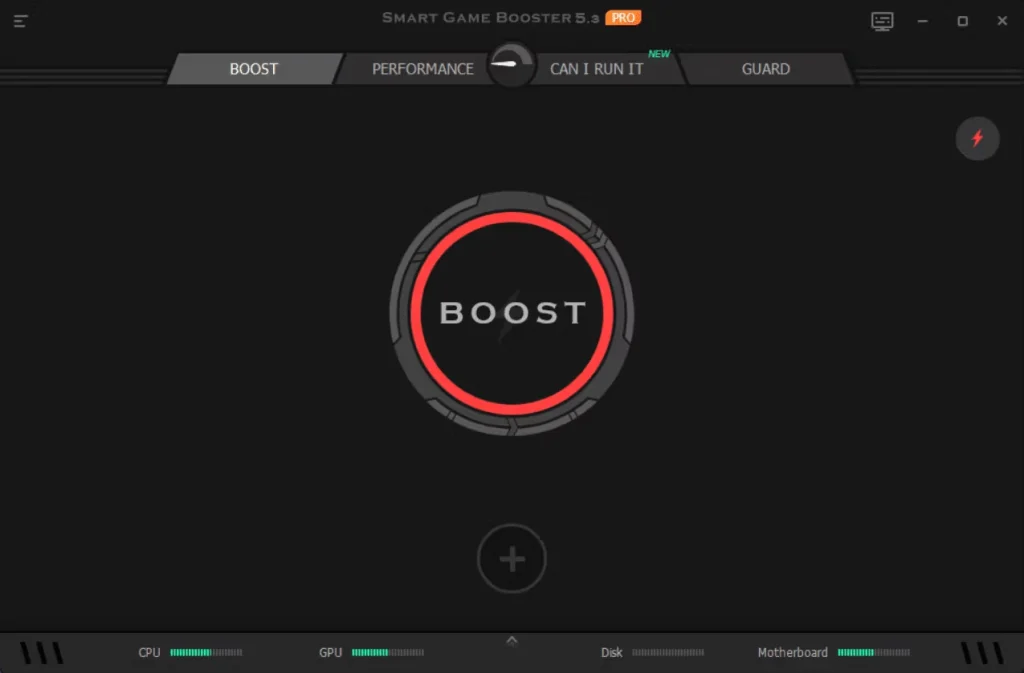Click the red lightning bolt icon
This screenshot has width=1024, height=673.
point(977,138)
